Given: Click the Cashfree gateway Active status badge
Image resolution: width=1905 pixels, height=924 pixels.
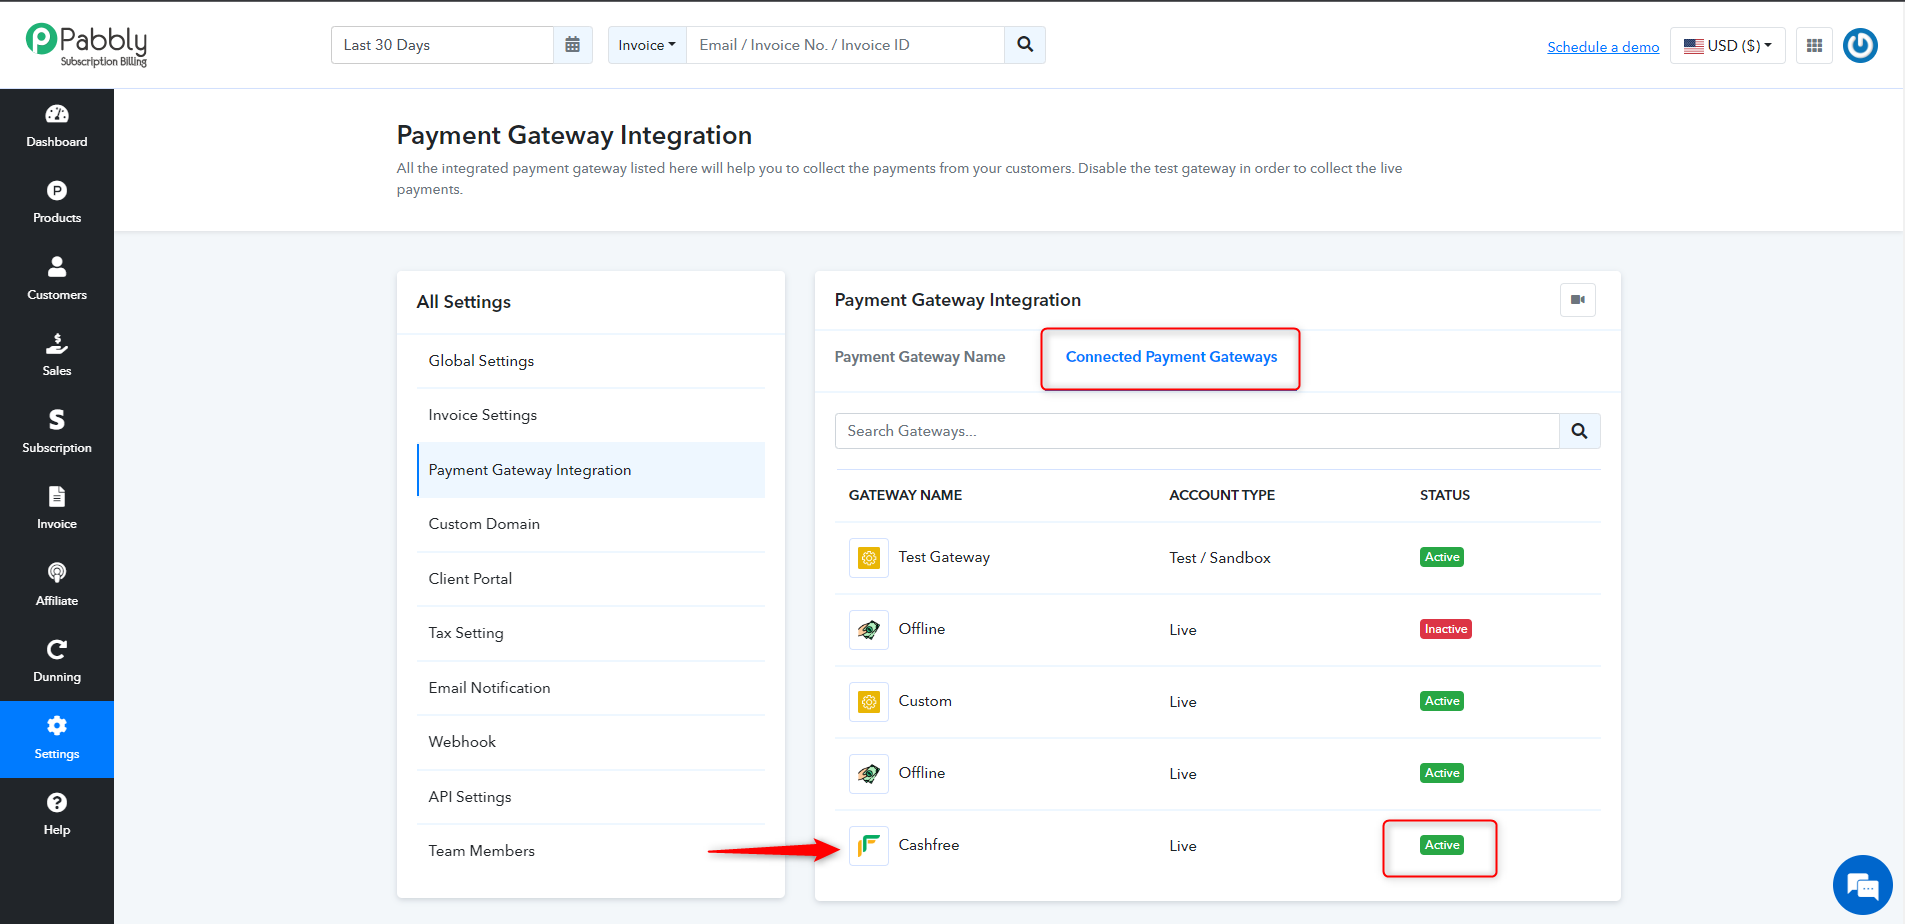Looking at the screenshot, I should pyautogui.click(x=1442, y=845).
